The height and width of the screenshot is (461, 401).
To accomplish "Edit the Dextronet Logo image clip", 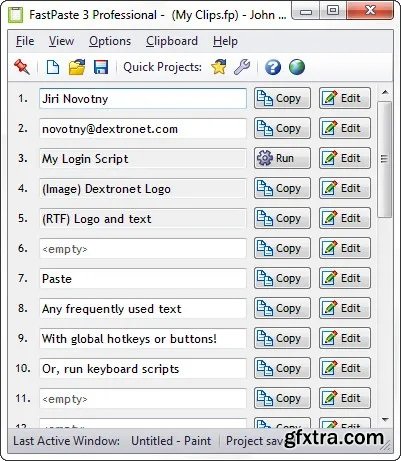I will pos(345,188).
